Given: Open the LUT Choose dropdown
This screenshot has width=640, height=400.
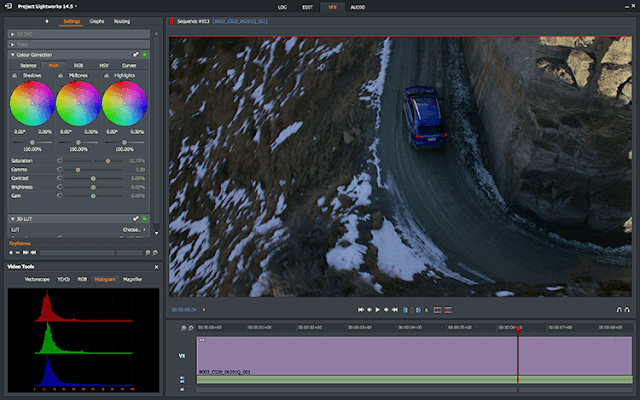Looking at the screenshot, I should coord(134,230).
